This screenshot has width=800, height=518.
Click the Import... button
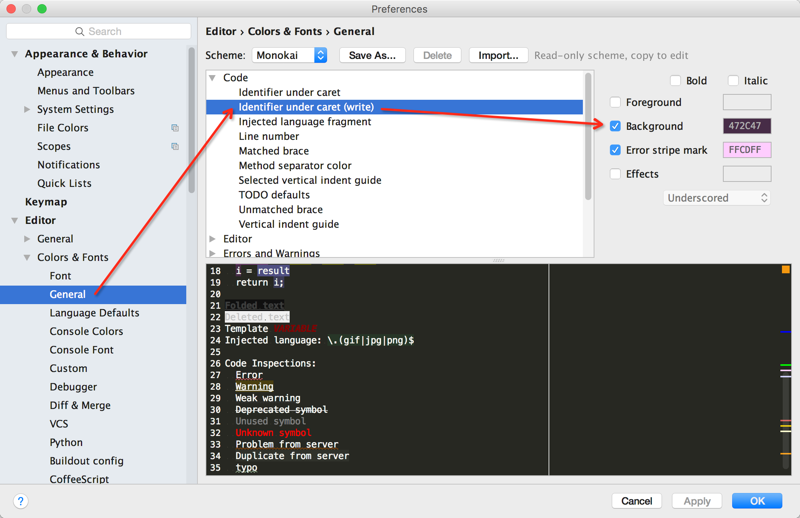pyautogui.click(x=498, y=56)
